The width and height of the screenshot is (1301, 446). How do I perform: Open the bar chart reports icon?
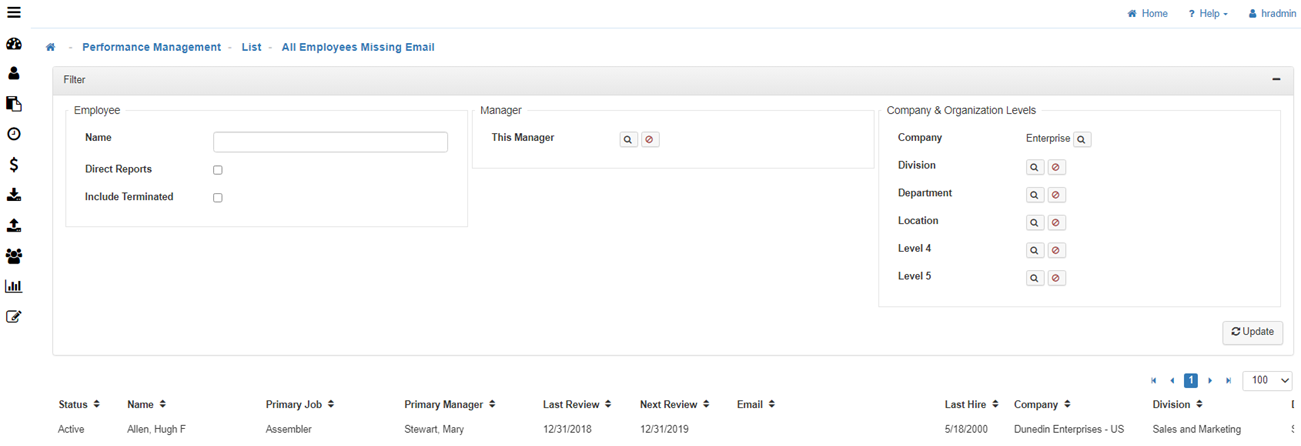(14, 286)
